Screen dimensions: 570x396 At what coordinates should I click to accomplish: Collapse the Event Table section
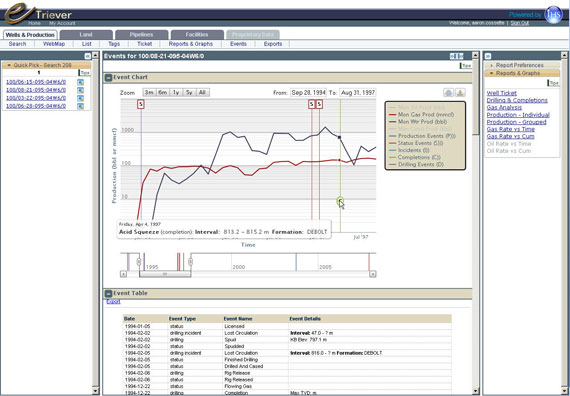coord(108,293)
